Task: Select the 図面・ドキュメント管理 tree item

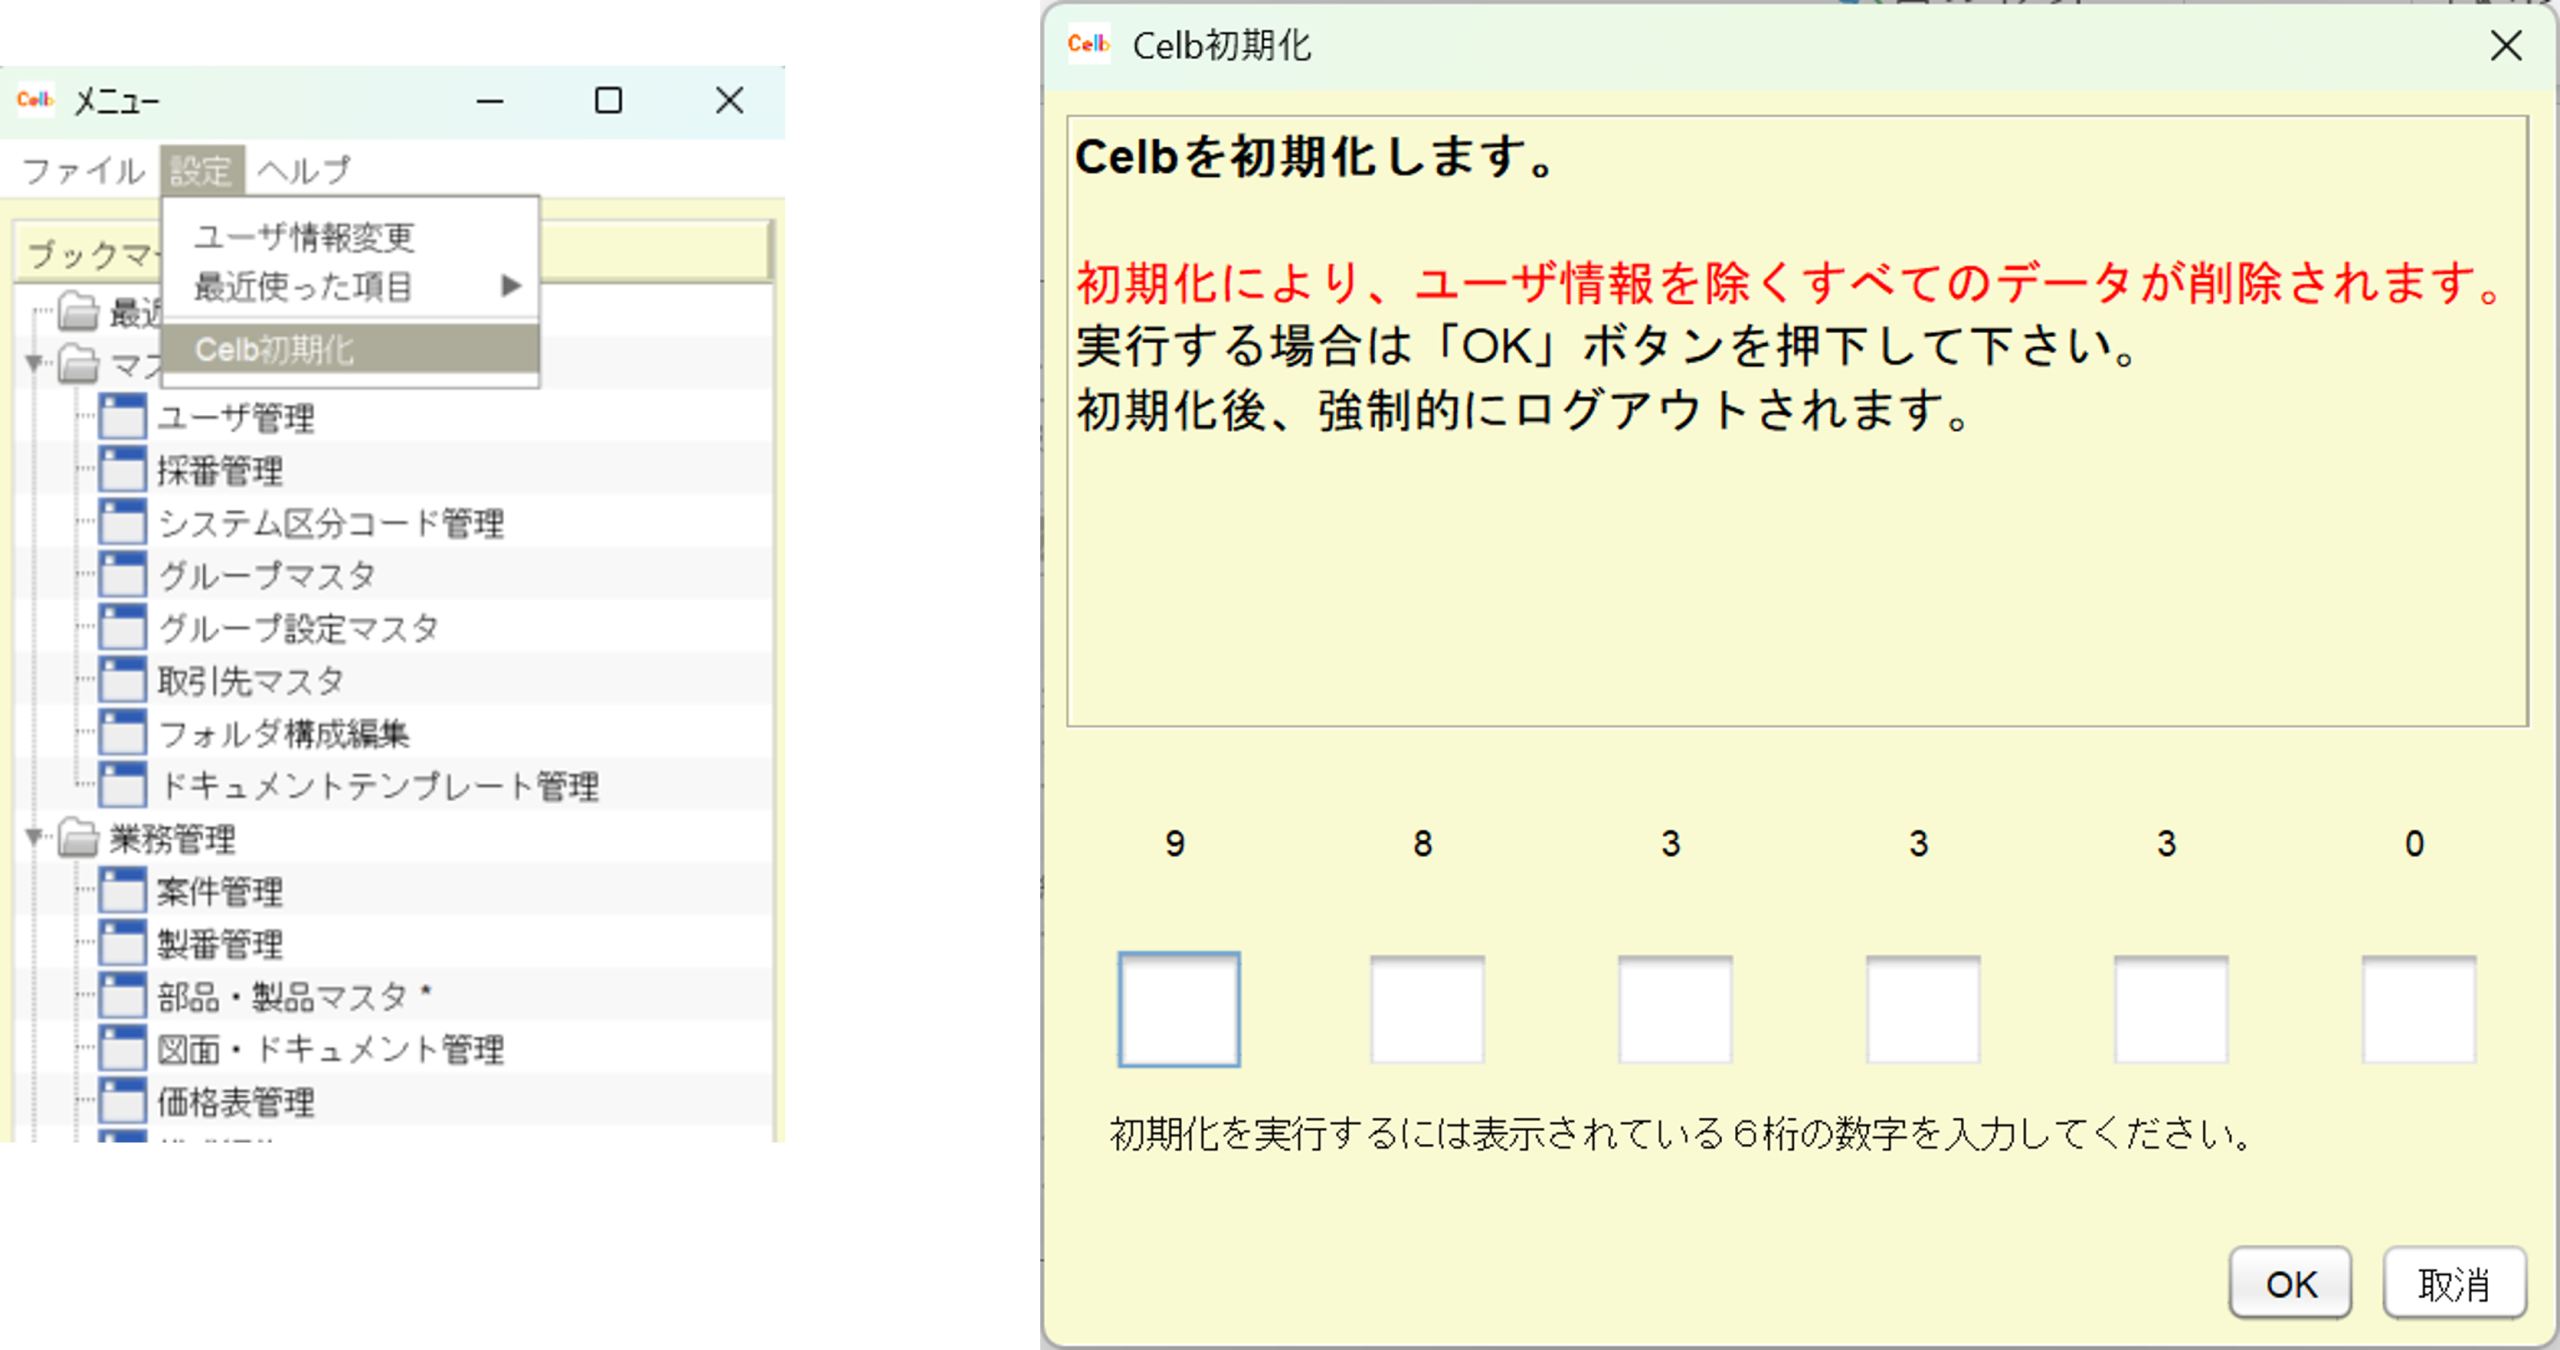Action: [x=331, y=1050]
